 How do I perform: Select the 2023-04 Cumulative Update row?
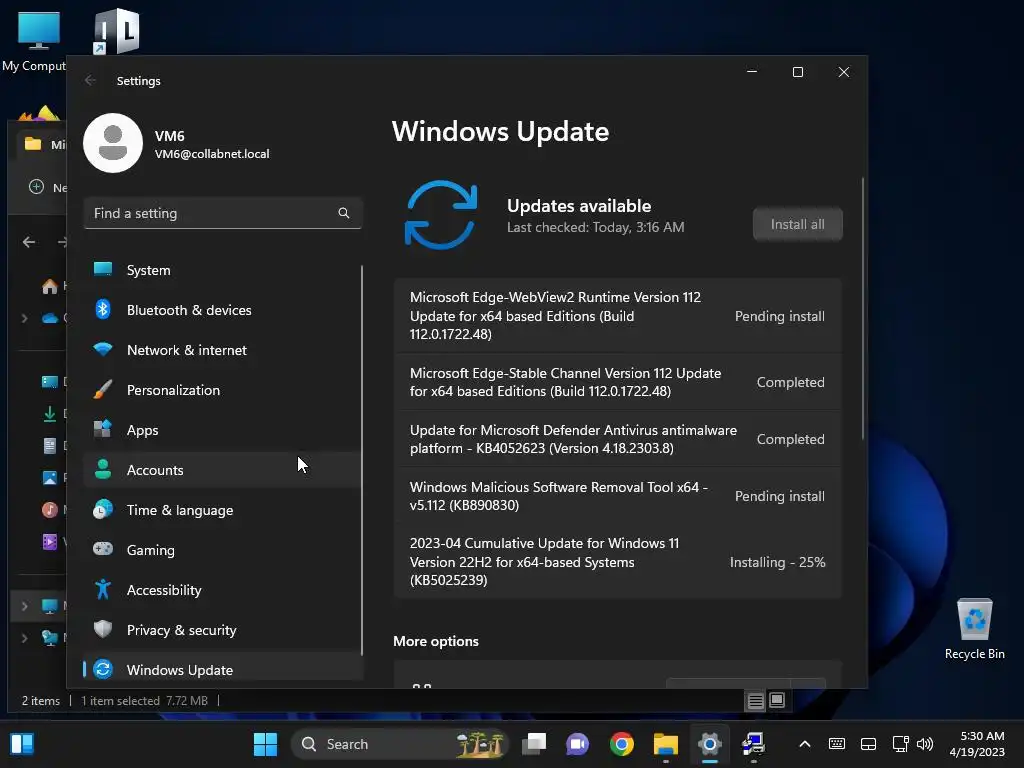click(617, 562)
